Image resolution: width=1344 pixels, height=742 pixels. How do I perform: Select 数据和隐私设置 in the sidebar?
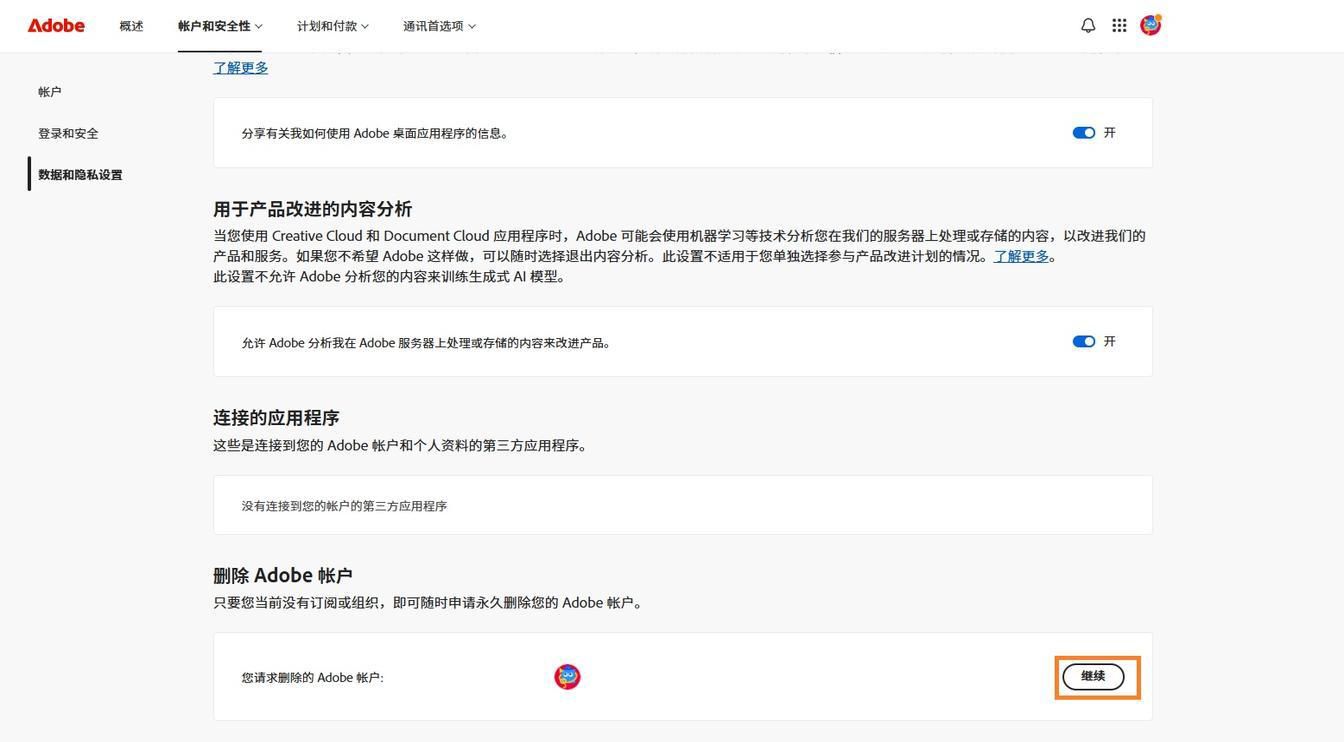[80, 175]
